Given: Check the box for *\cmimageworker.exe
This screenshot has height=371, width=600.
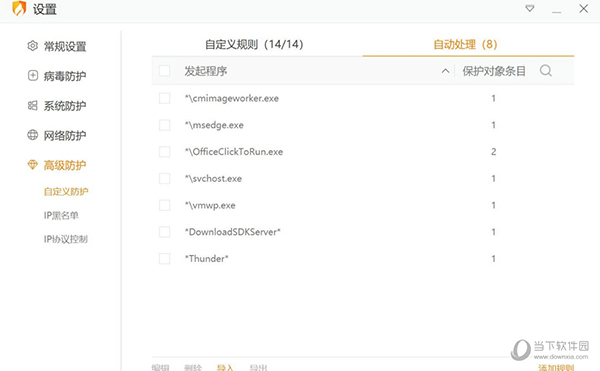Looking at the screenshot, I should click(x=165, y=98).
